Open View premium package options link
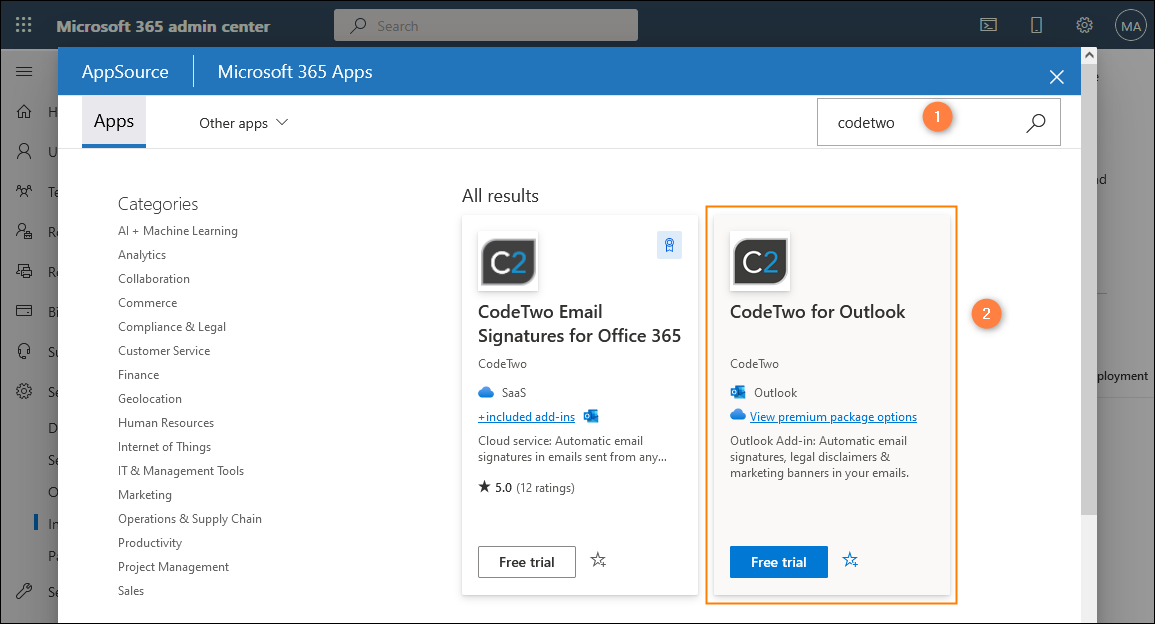The image size is (1155, 624). pyautogui.click(x=833, y=417)
